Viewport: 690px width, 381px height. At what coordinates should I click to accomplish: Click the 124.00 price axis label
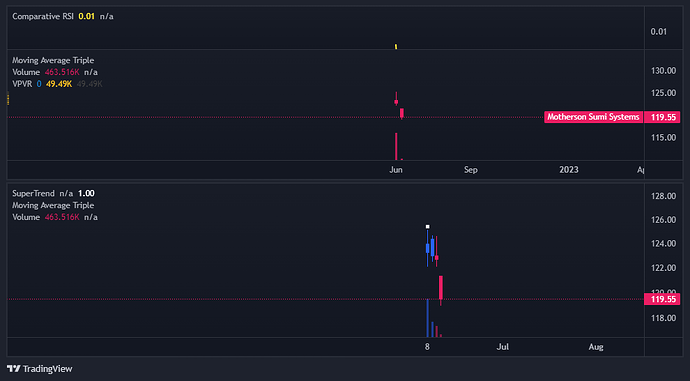coord(663,244)
